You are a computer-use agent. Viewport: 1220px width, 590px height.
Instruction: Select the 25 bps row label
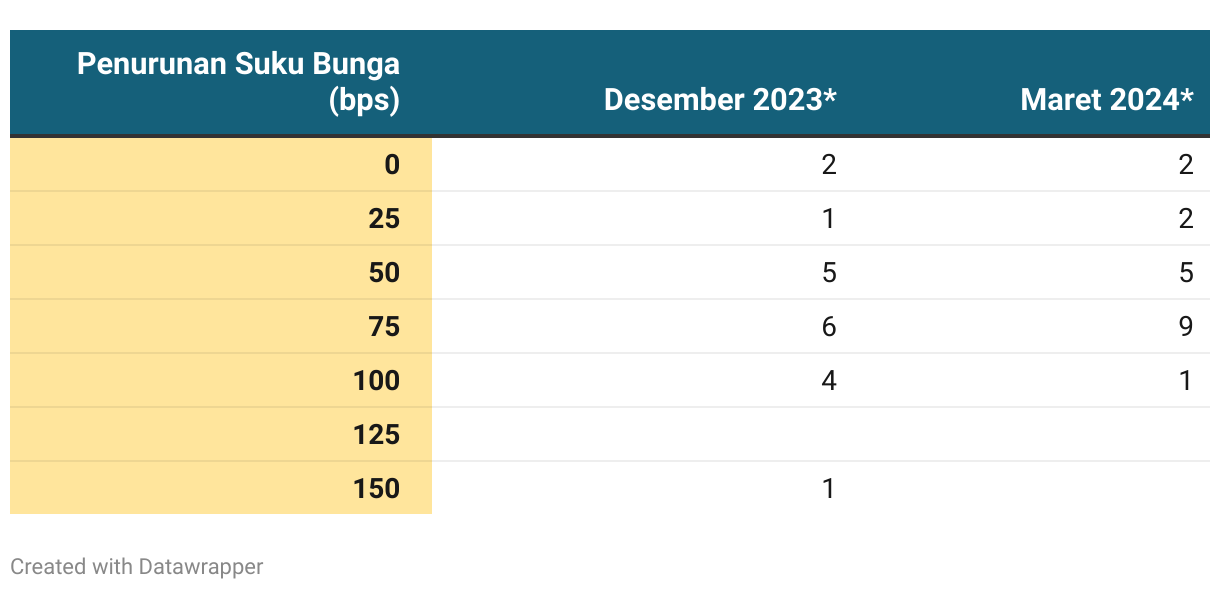click(x=384, y=219)
